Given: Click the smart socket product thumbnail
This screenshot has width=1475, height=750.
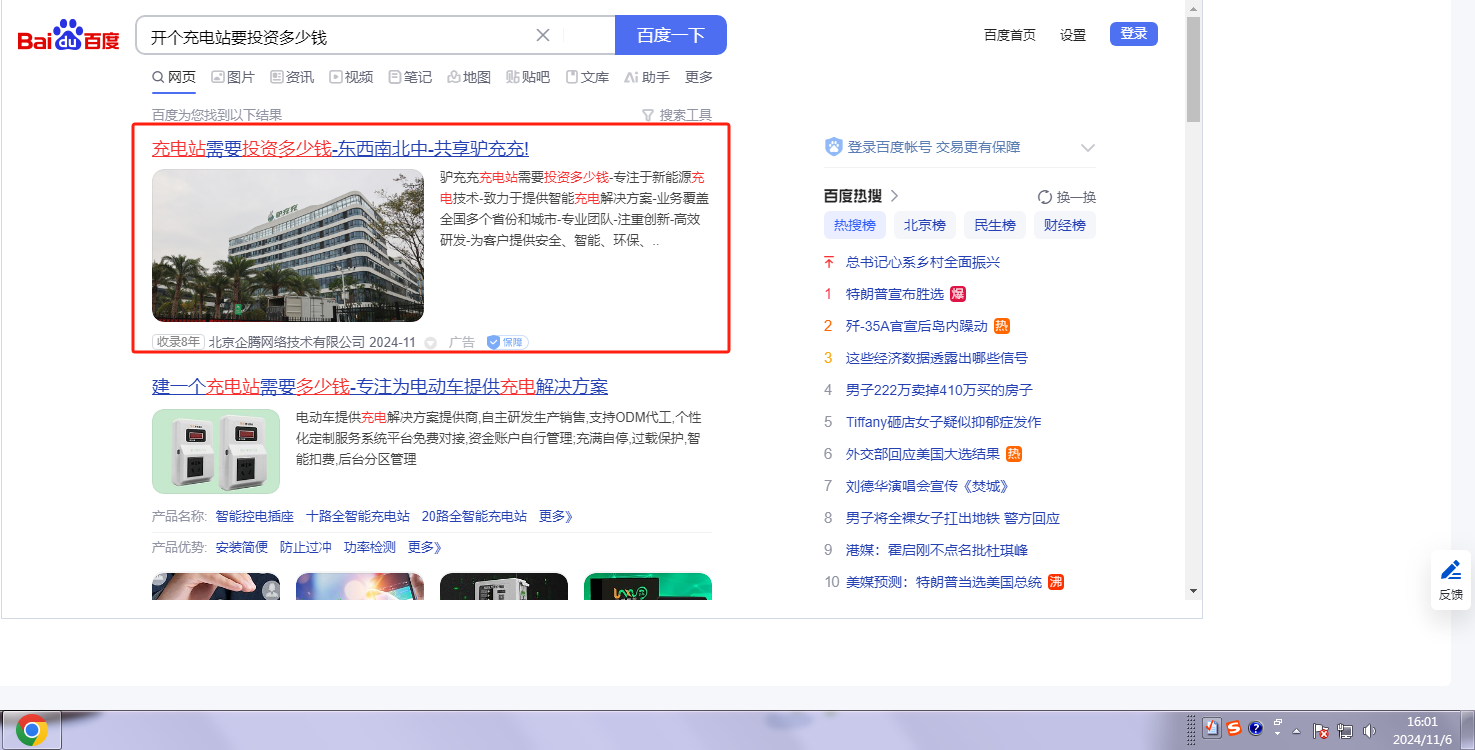Looking at the screenshot, I should pos(216,451).
